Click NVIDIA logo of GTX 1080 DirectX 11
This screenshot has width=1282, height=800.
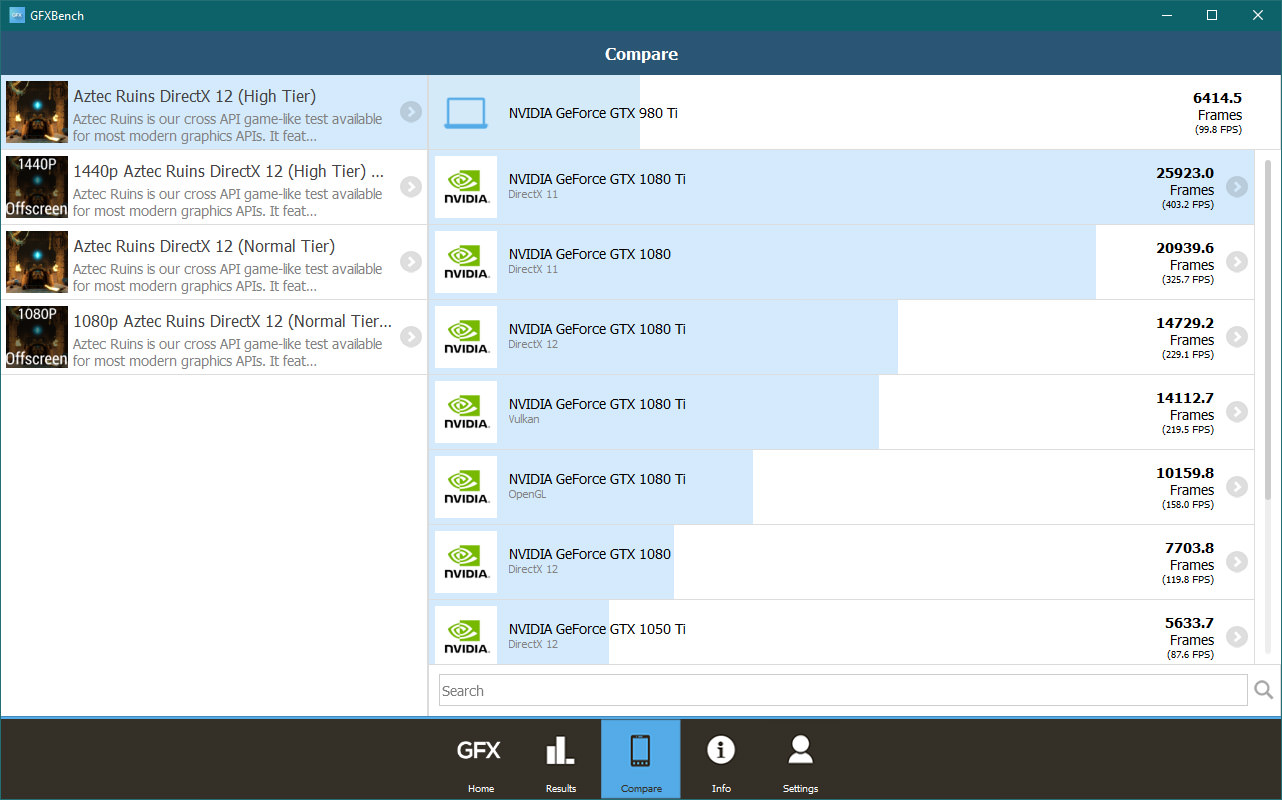(466, 262)
